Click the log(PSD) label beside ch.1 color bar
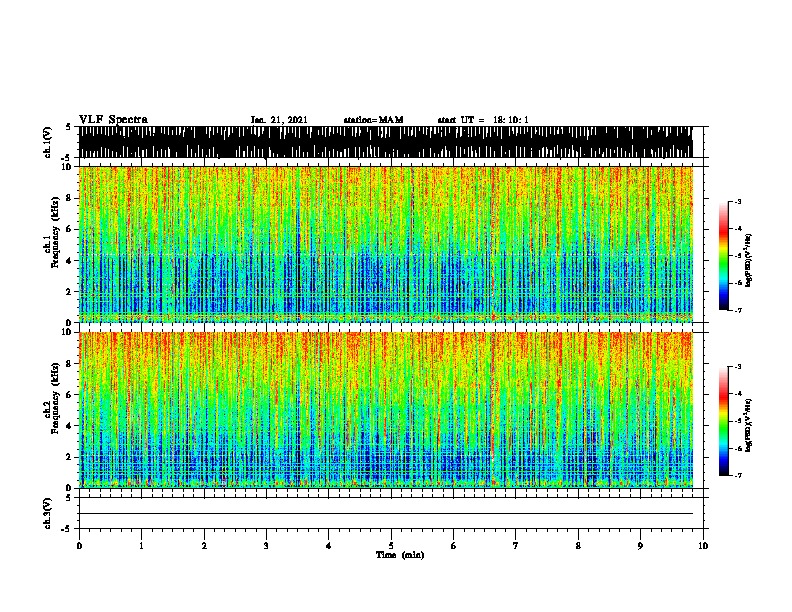Viewport: 792px width, 612px height. [x=749, y=260]
